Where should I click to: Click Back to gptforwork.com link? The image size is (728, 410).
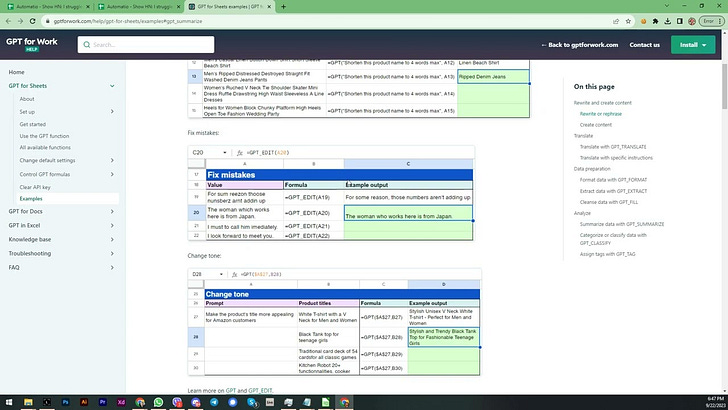(579, 45)
